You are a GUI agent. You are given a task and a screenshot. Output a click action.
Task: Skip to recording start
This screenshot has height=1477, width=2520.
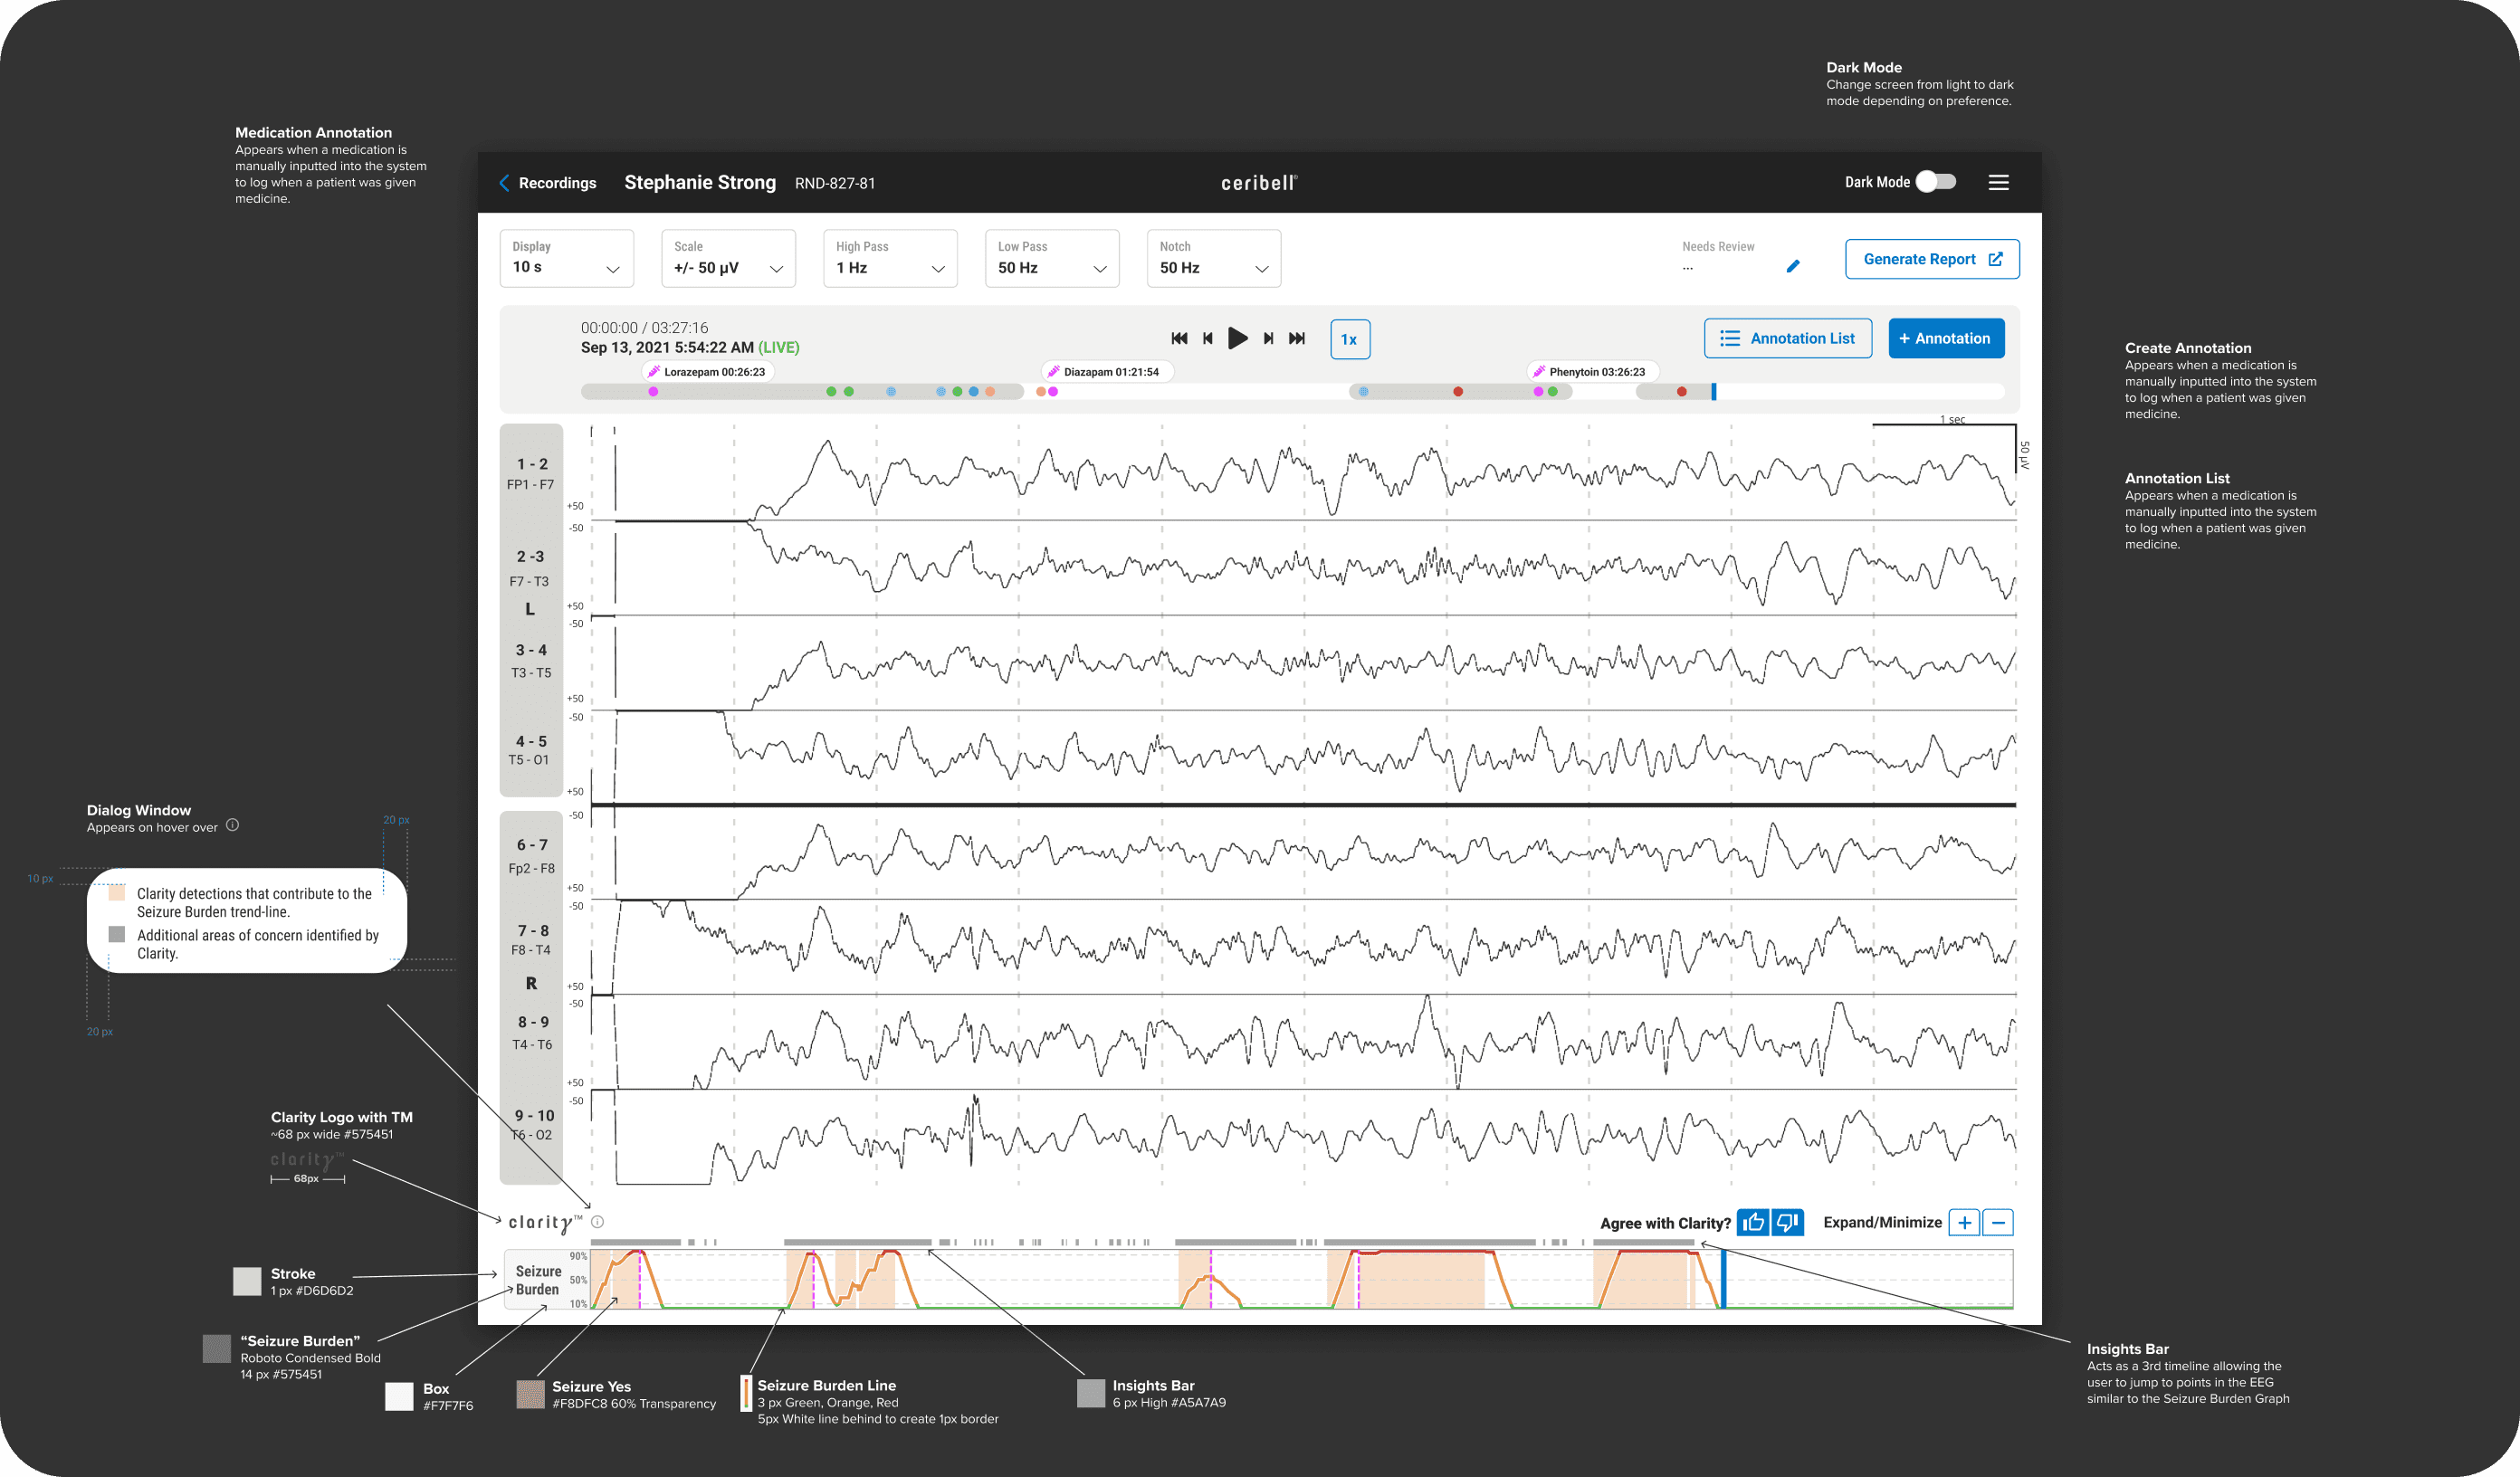(x=1179, y=338)
